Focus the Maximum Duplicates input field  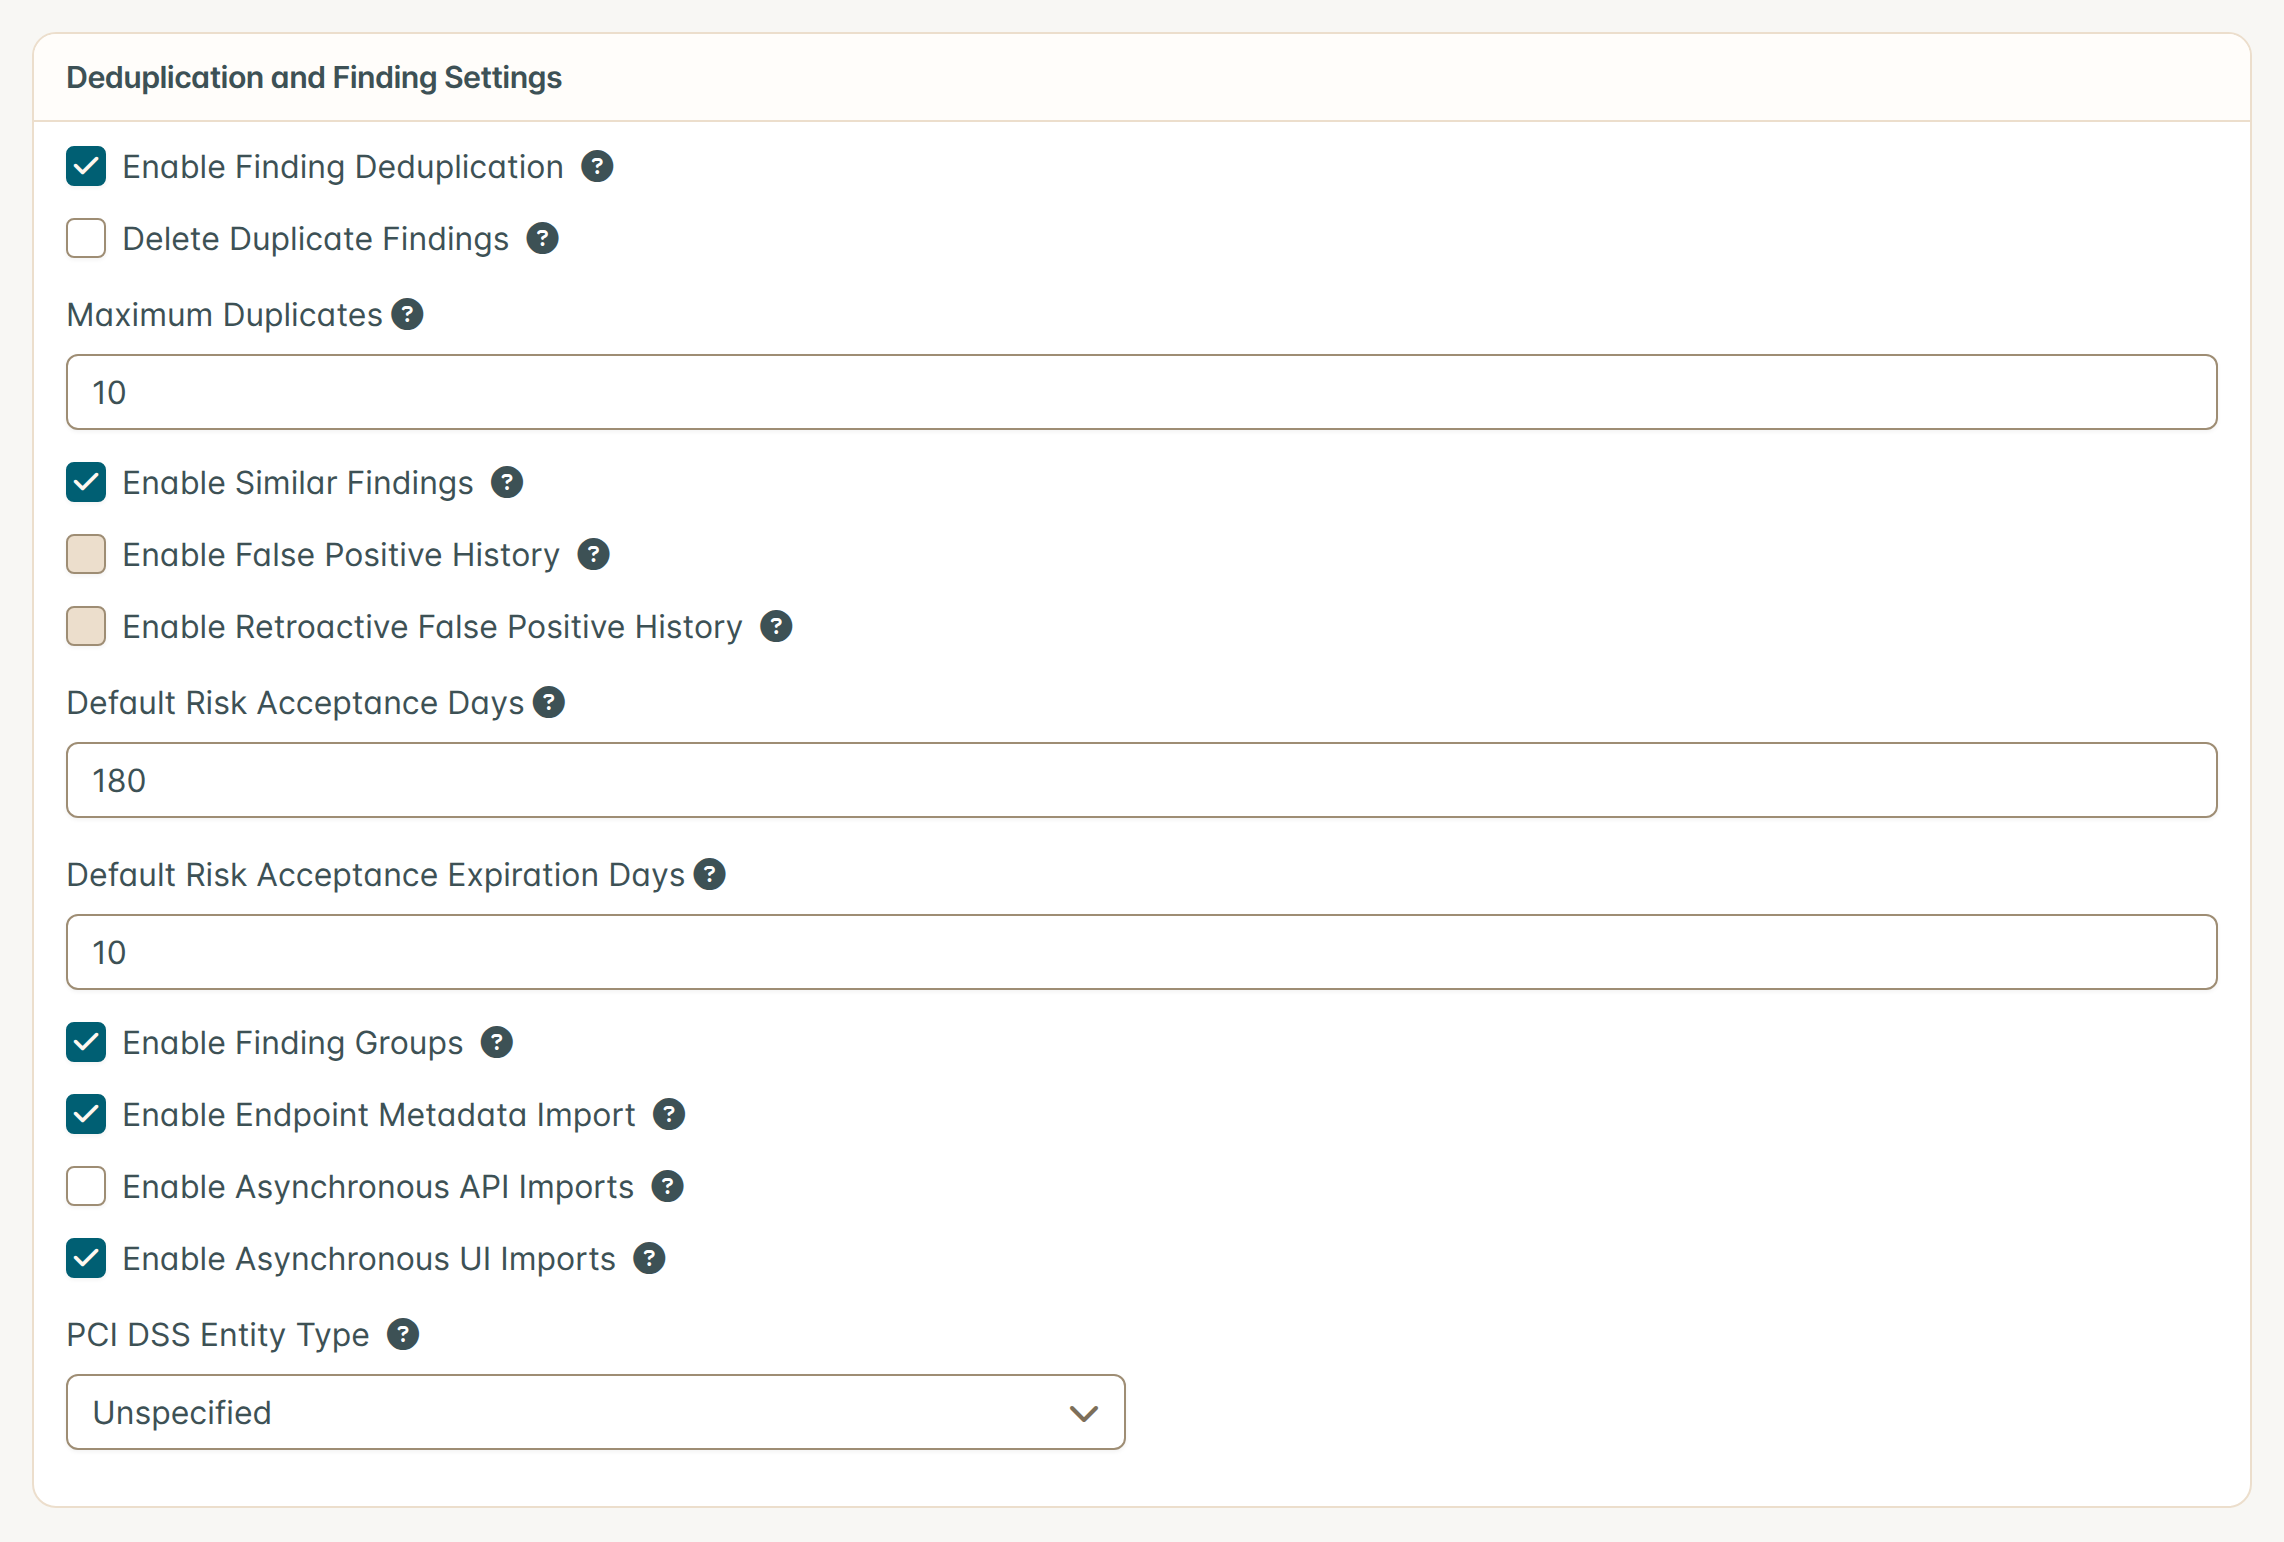[1142, 392]
